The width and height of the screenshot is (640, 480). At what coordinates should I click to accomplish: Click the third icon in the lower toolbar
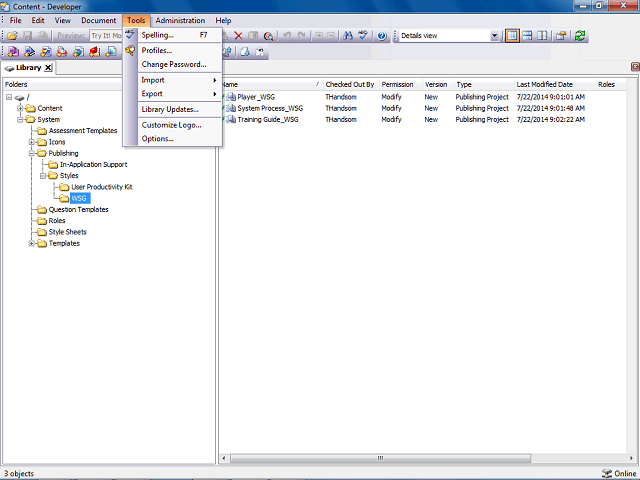click(x=46, y=52)
